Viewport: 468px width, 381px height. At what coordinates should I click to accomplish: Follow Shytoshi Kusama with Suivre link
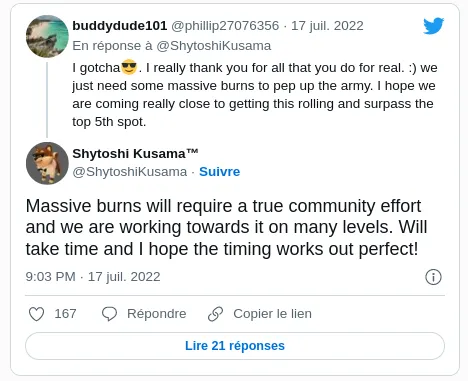tap(220, 172)
